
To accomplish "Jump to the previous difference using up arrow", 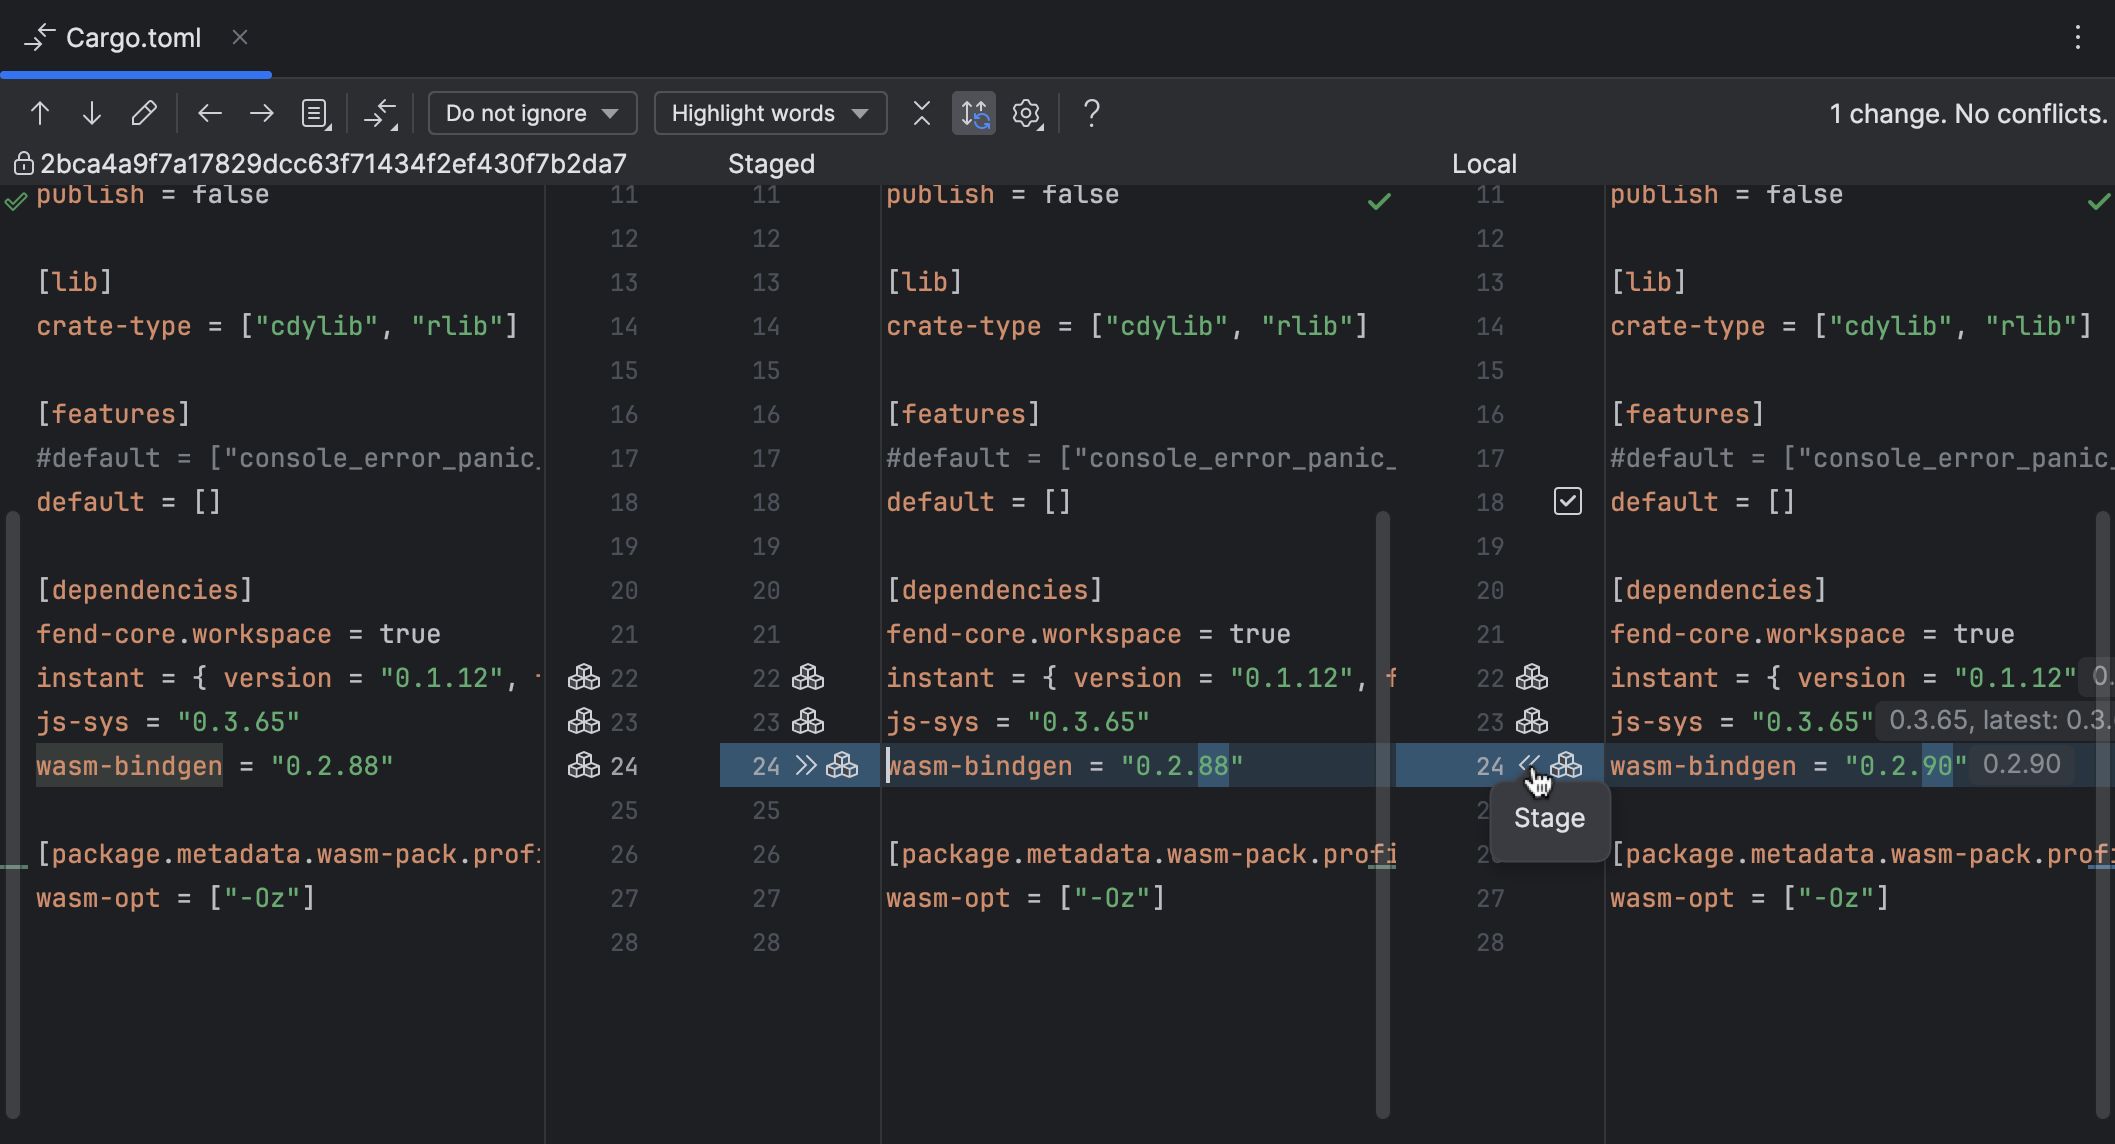I will pos(40,113).
